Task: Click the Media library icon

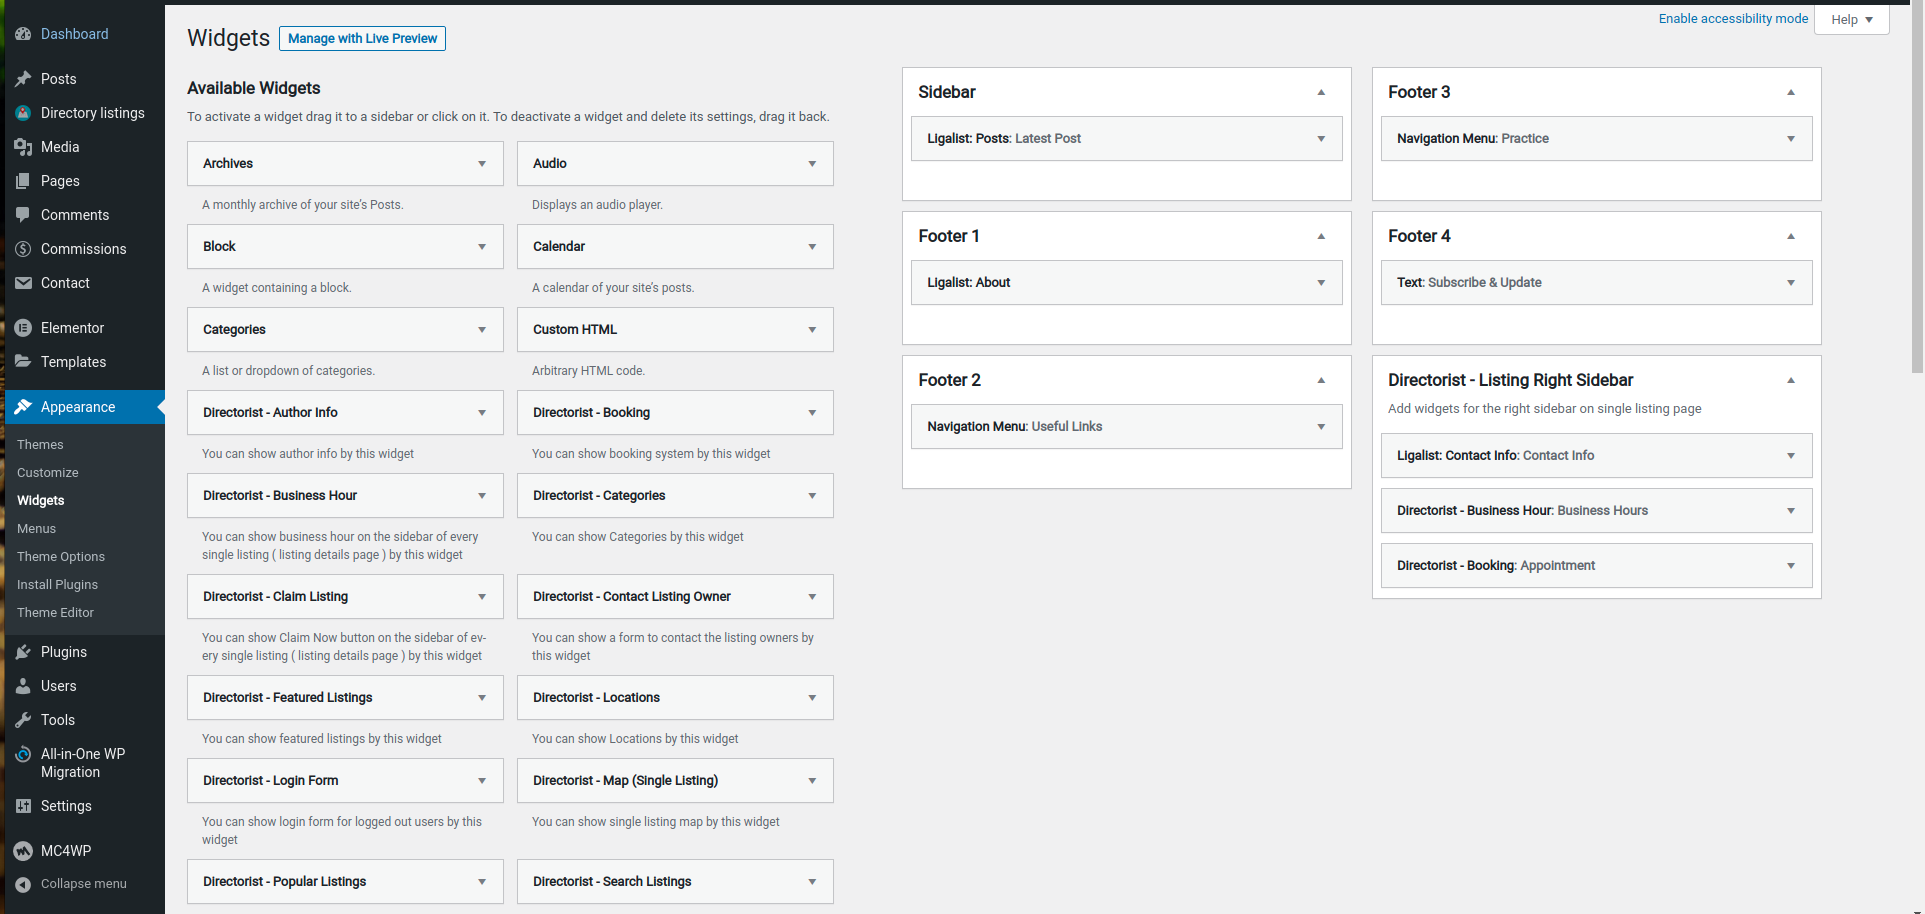Action: click(23, 147)
